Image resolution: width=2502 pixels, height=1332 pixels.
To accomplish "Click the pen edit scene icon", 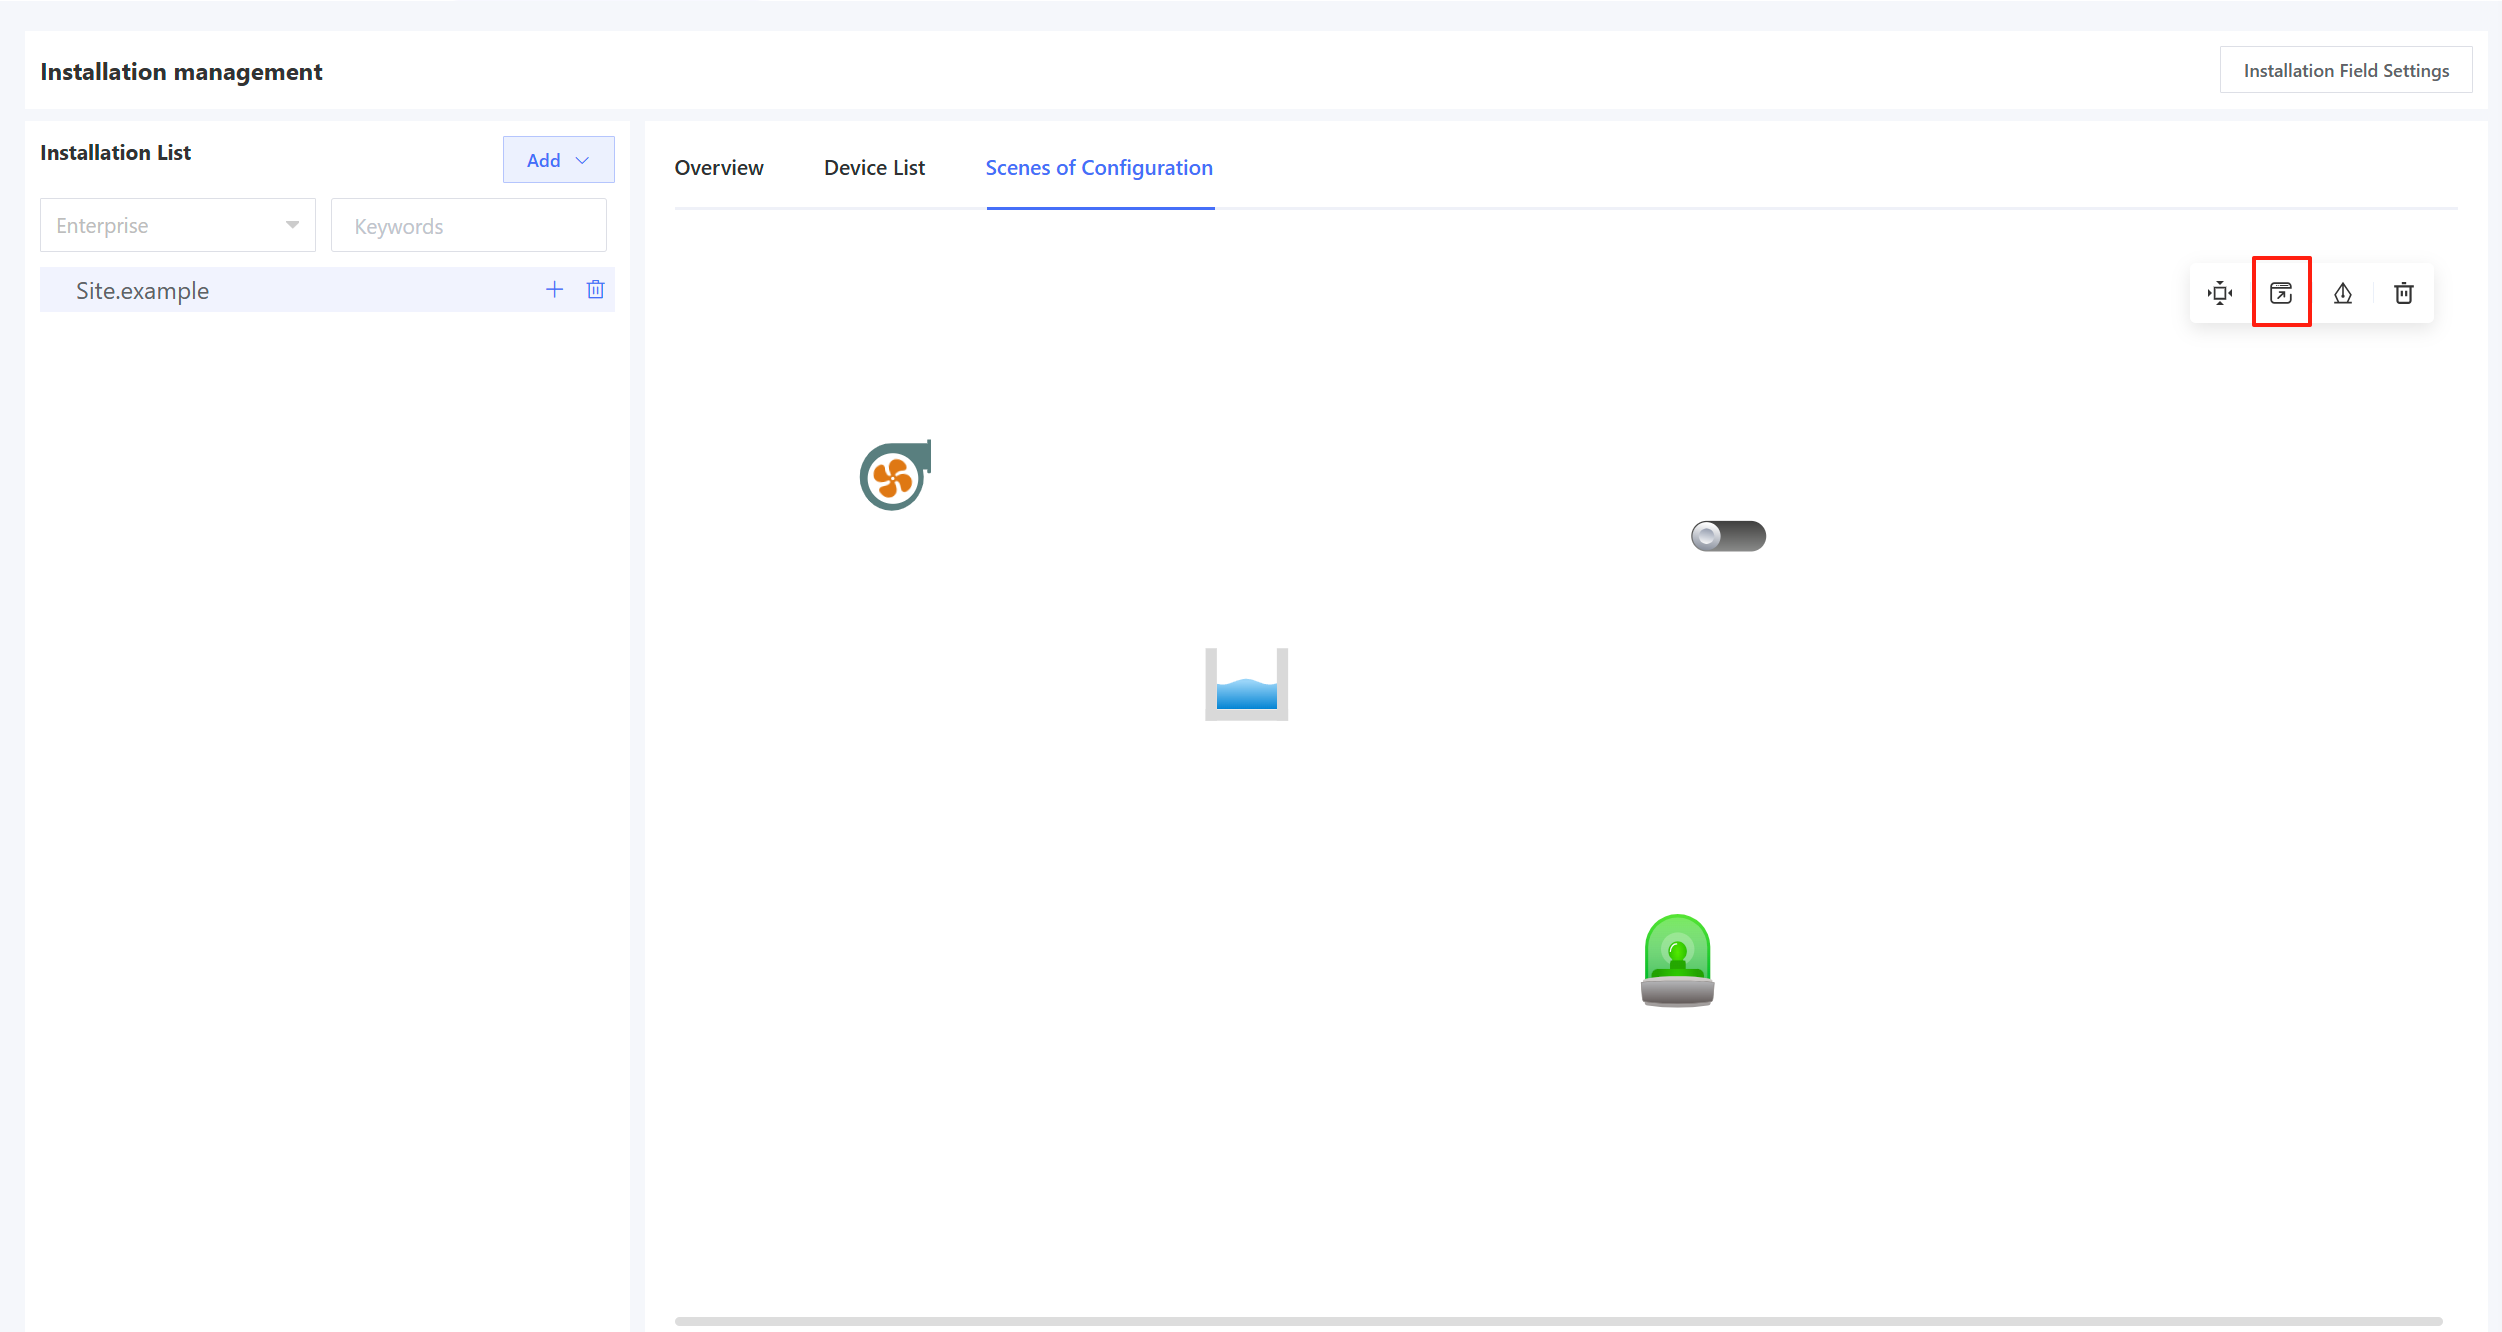I will 2343,293.
